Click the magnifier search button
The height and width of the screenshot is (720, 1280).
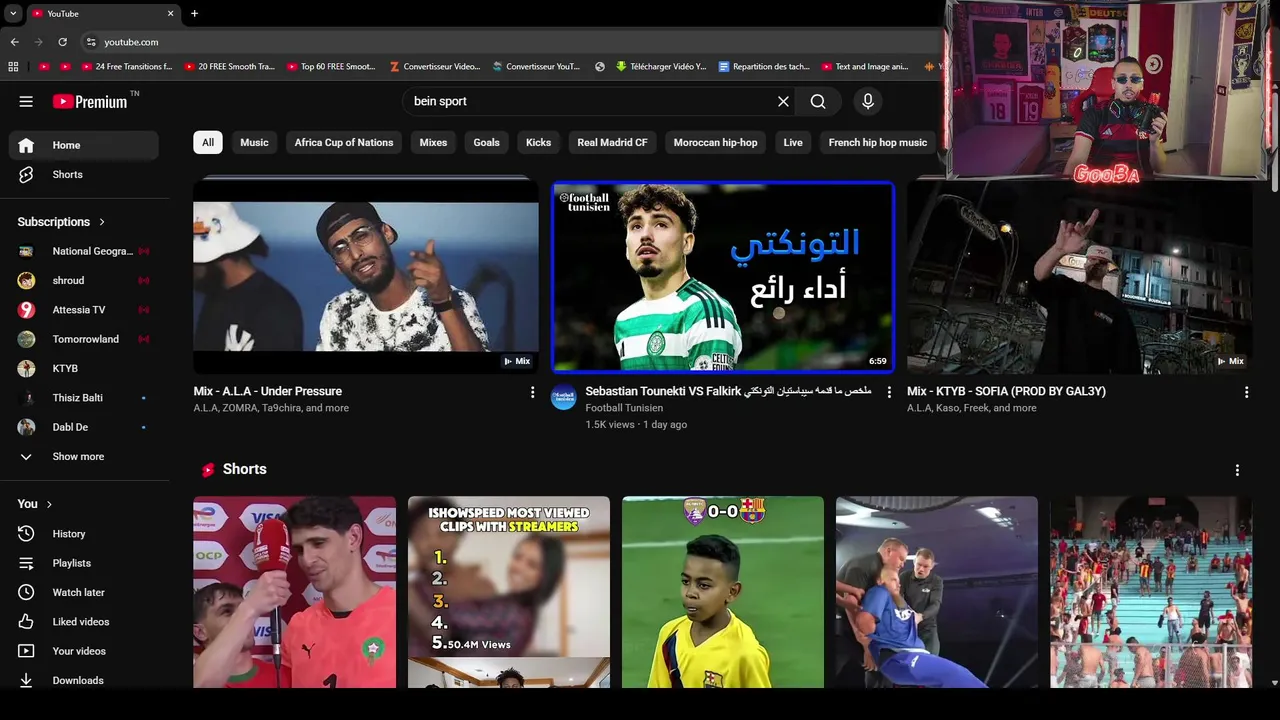pyautogui.click(x=818, y=101)
